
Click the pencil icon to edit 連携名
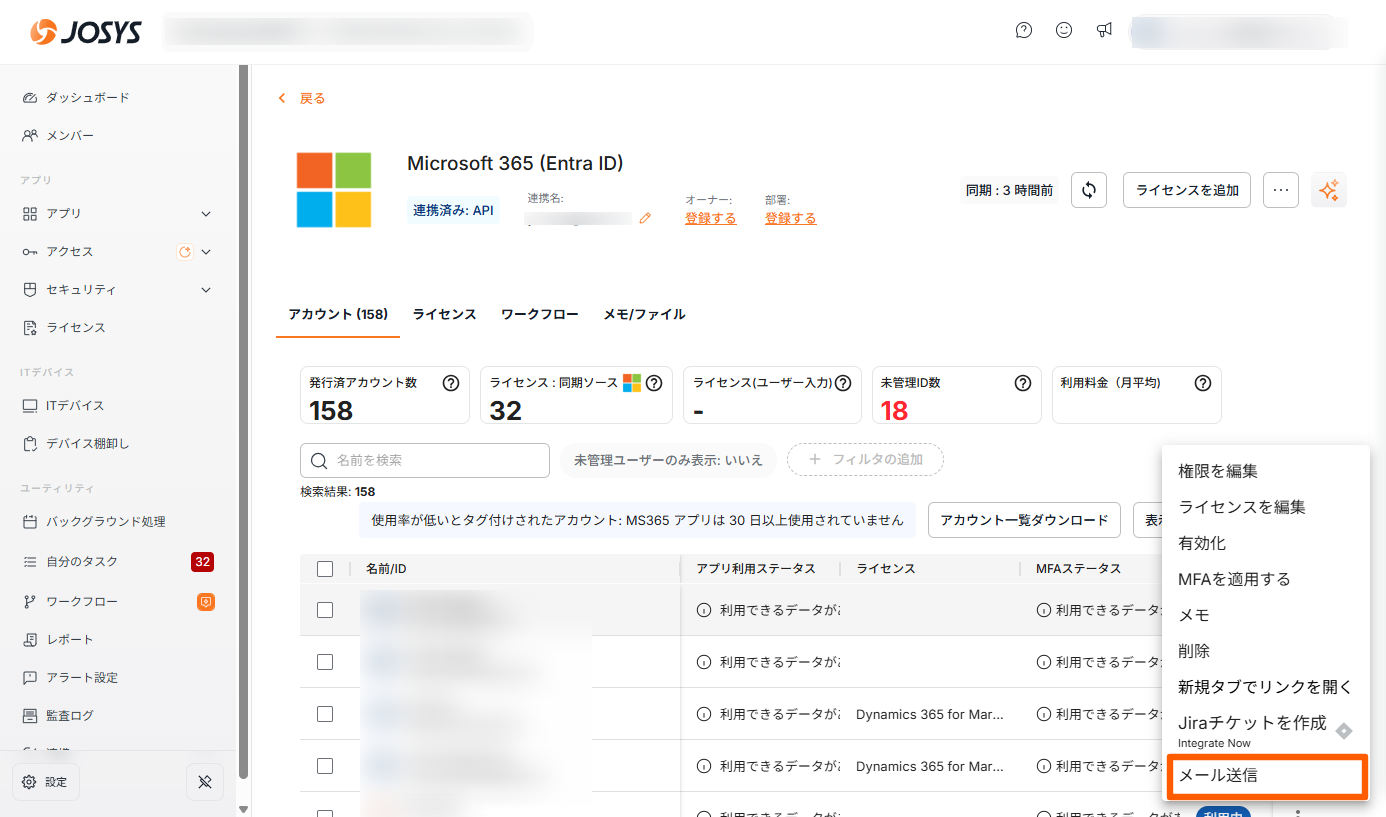[645, 218]
